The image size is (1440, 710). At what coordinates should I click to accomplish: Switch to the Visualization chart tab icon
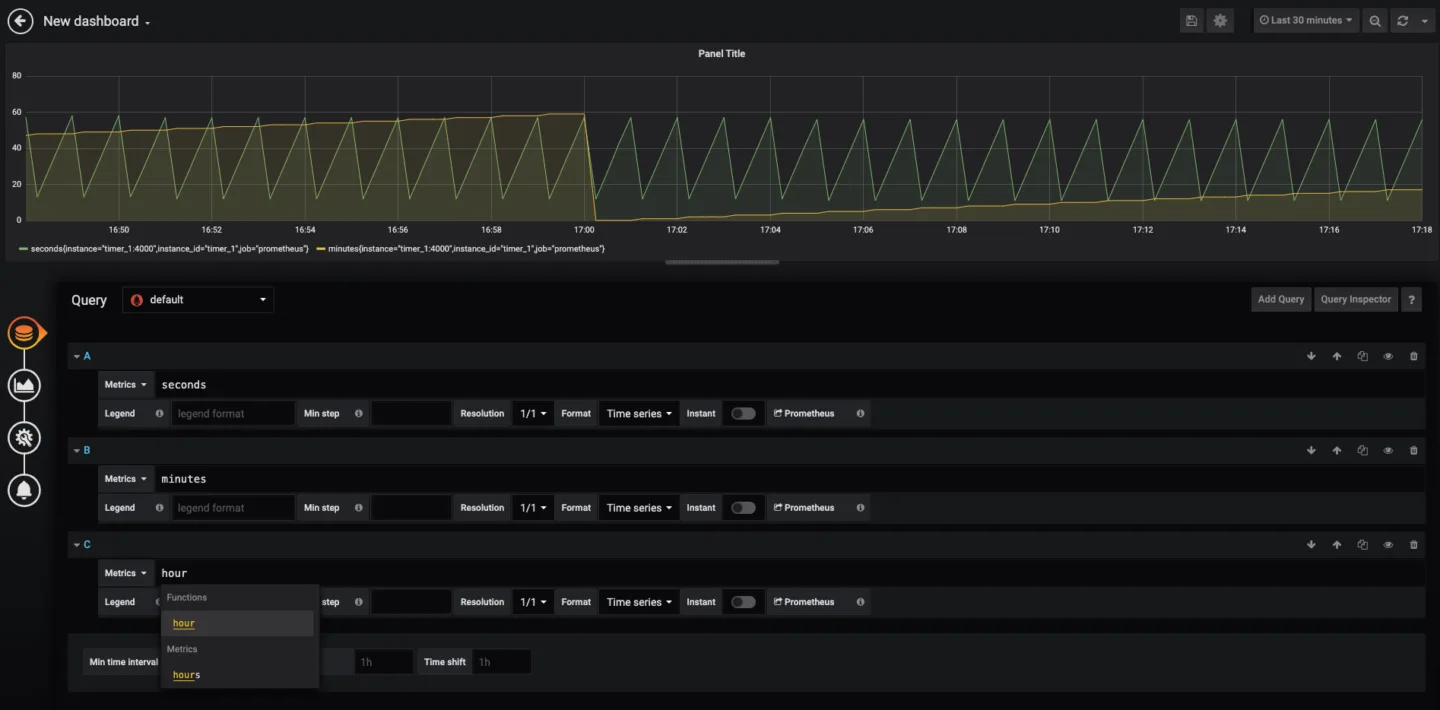[x=24, y=385]
